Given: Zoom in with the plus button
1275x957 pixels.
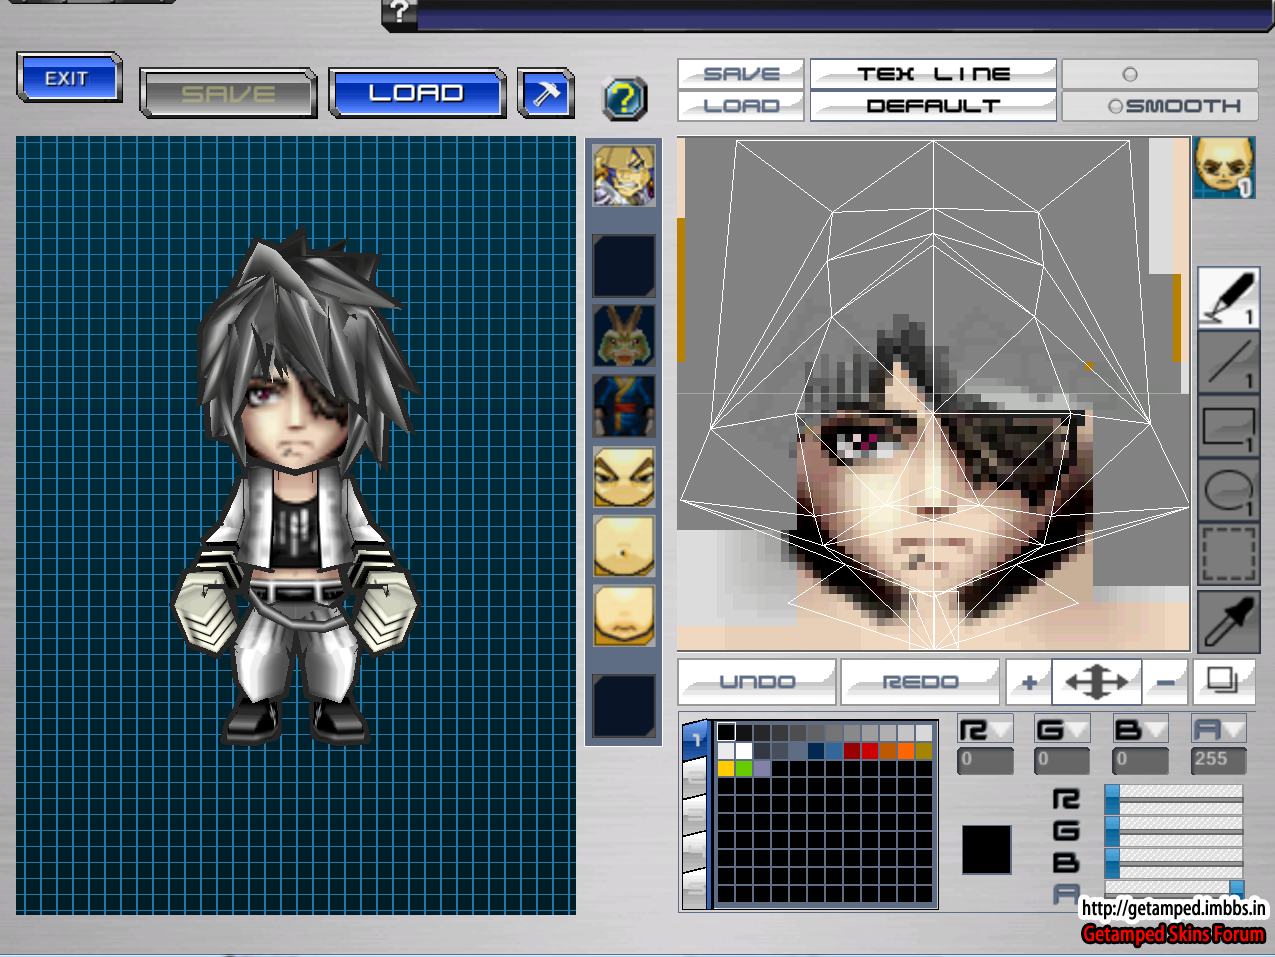Looking at the screenshot, I should [1028, 682].
